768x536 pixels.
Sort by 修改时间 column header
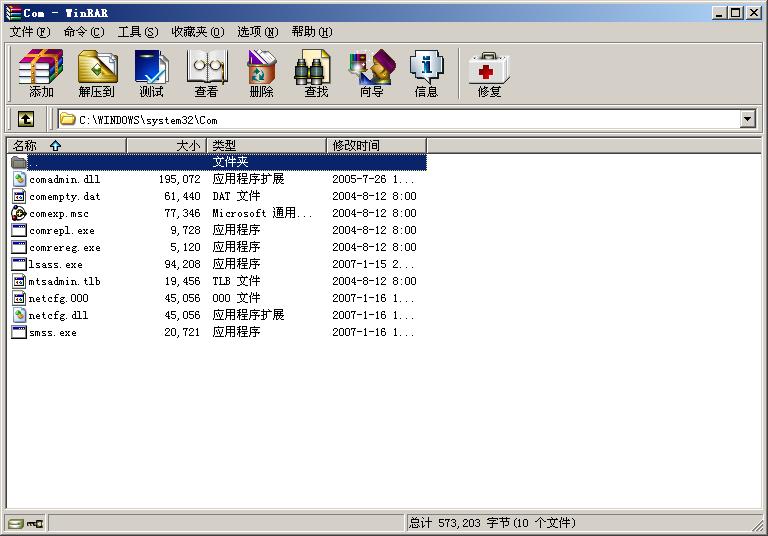[376, 146]
